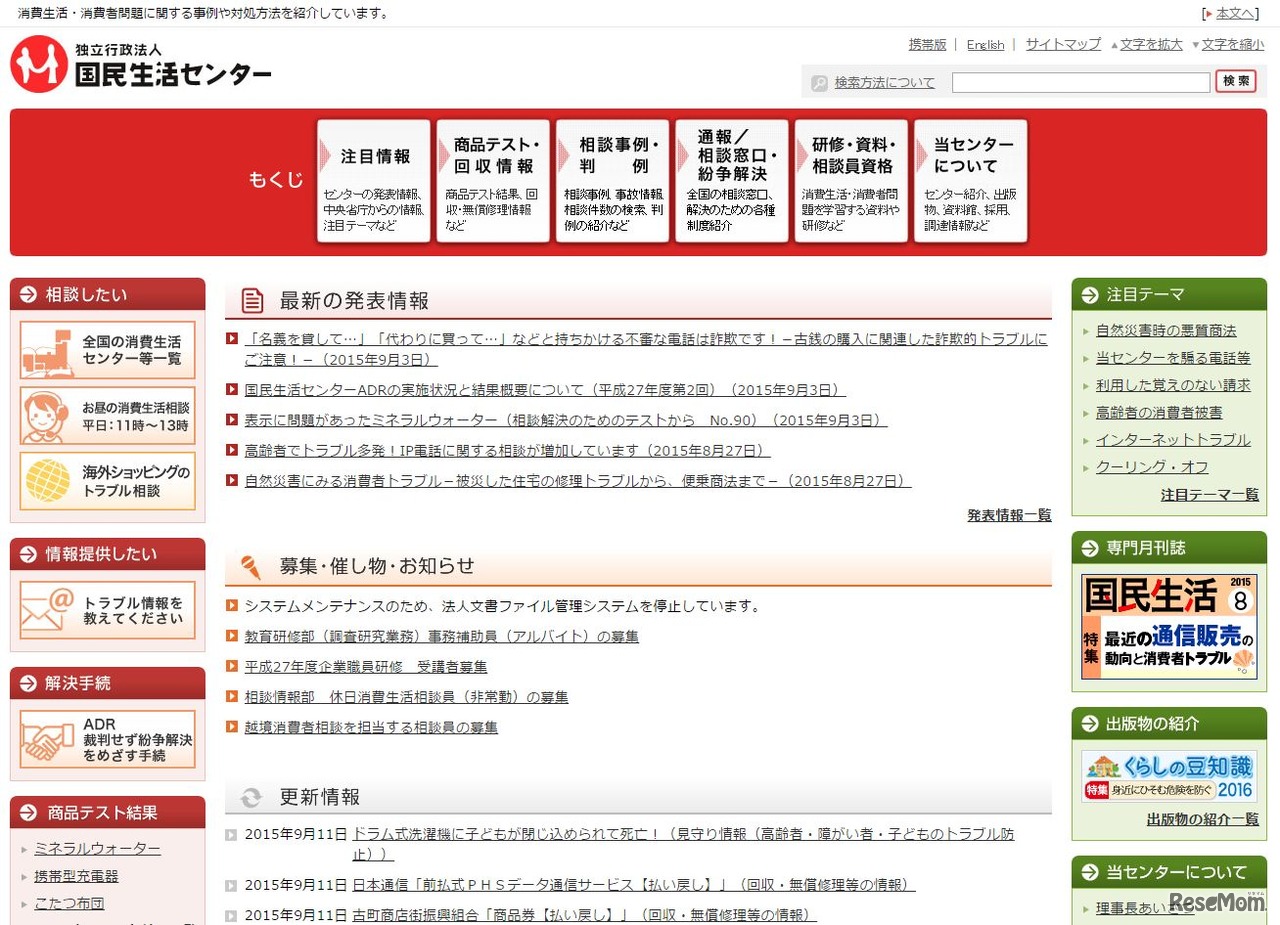Open 商品テスト・回収情報 menu item
The width and height of the screenshot is (1280, 925).
click(493, 181)
